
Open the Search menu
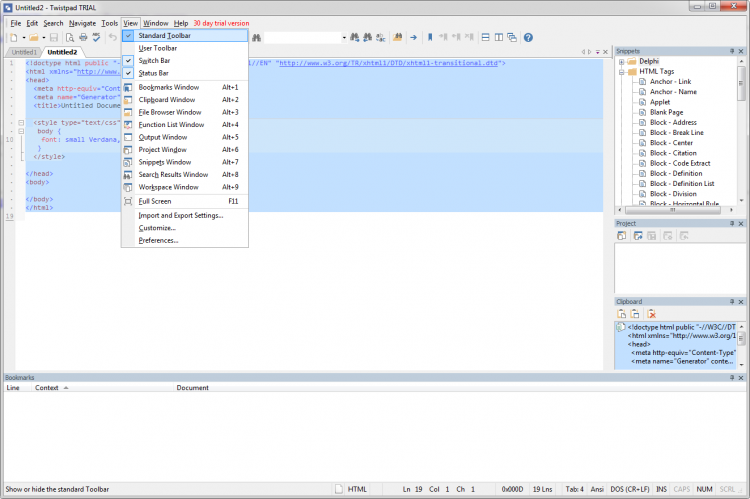pyautogui.click(x=53, y=23)
